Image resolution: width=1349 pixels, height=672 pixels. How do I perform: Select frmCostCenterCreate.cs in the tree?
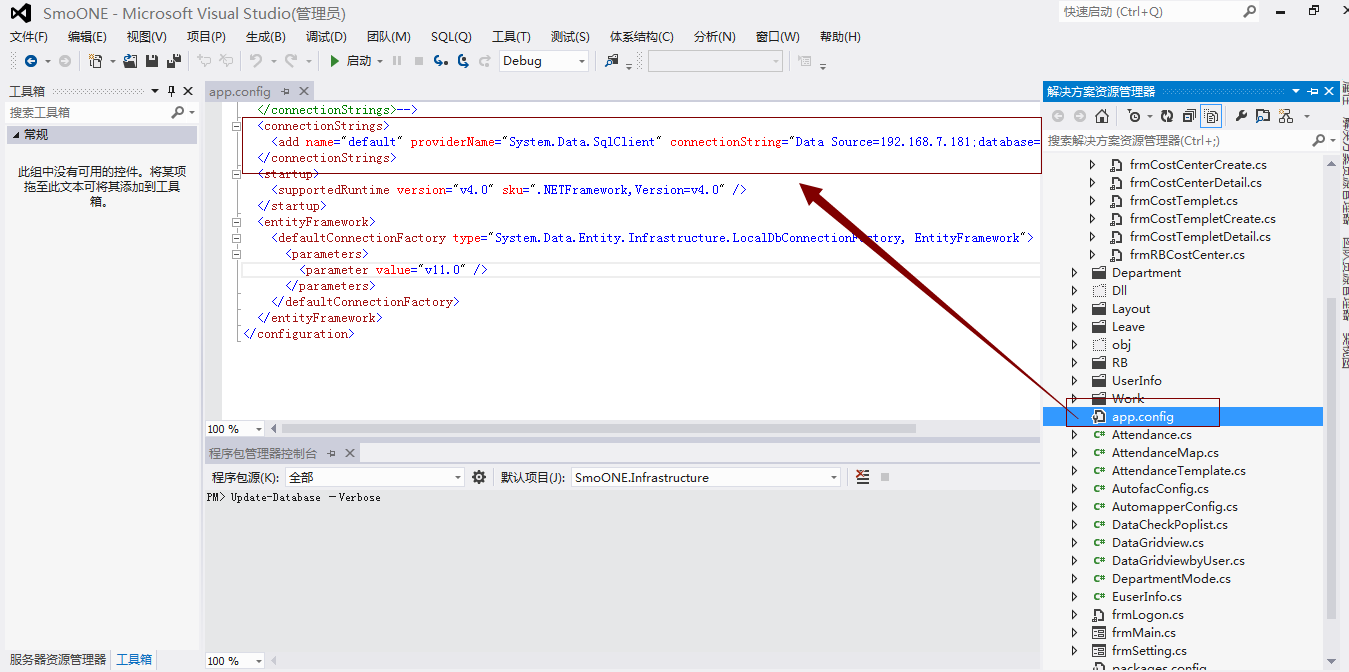point(1198,165)
